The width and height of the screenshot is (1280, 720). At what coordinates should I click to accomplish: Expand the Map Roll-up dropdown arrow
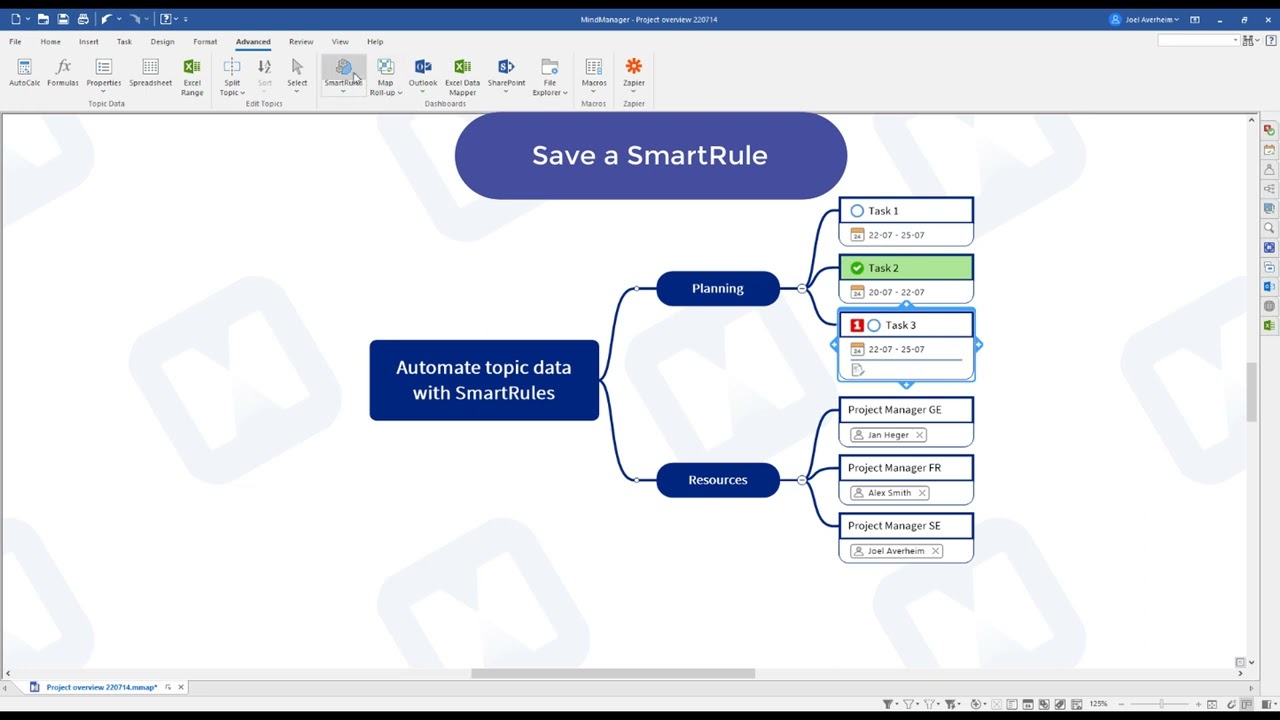tap(399, 93)
